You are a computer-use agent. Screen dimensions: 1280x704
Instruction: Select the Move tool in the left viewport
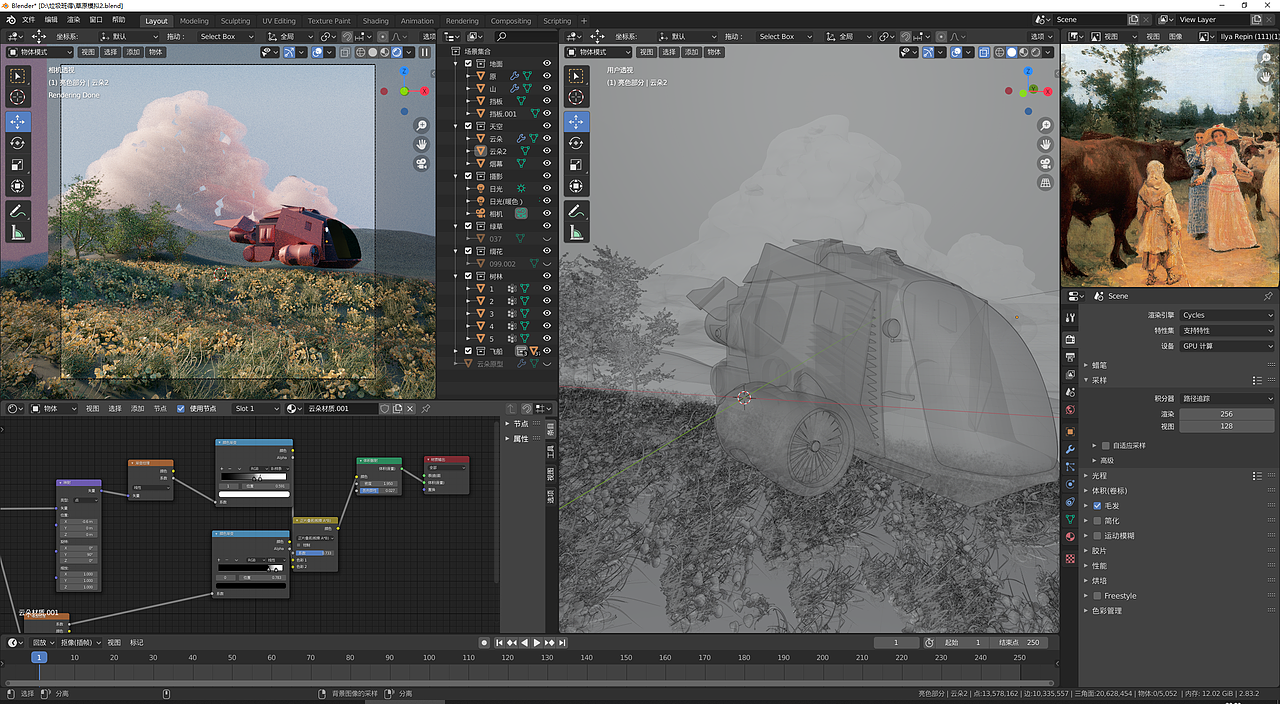coord(18,122)
